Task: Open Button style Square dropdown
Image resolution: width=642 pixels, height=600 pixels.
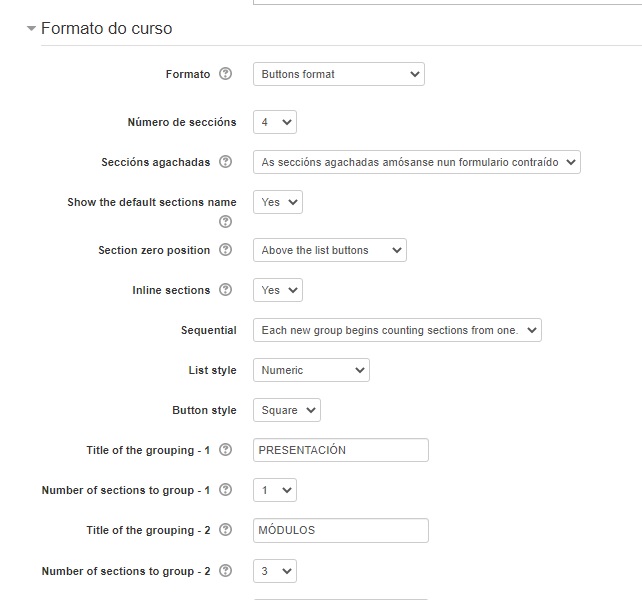Action: pos(286,410)
